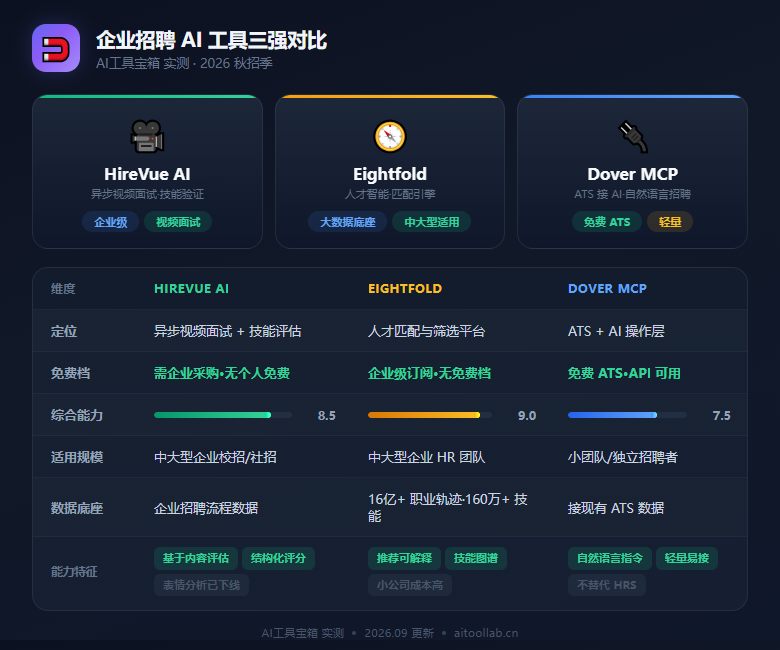The height and width of the screenshot is (650, 780).
Task: Click the 结构化评分 chip
Action: (x=278, y=558)
